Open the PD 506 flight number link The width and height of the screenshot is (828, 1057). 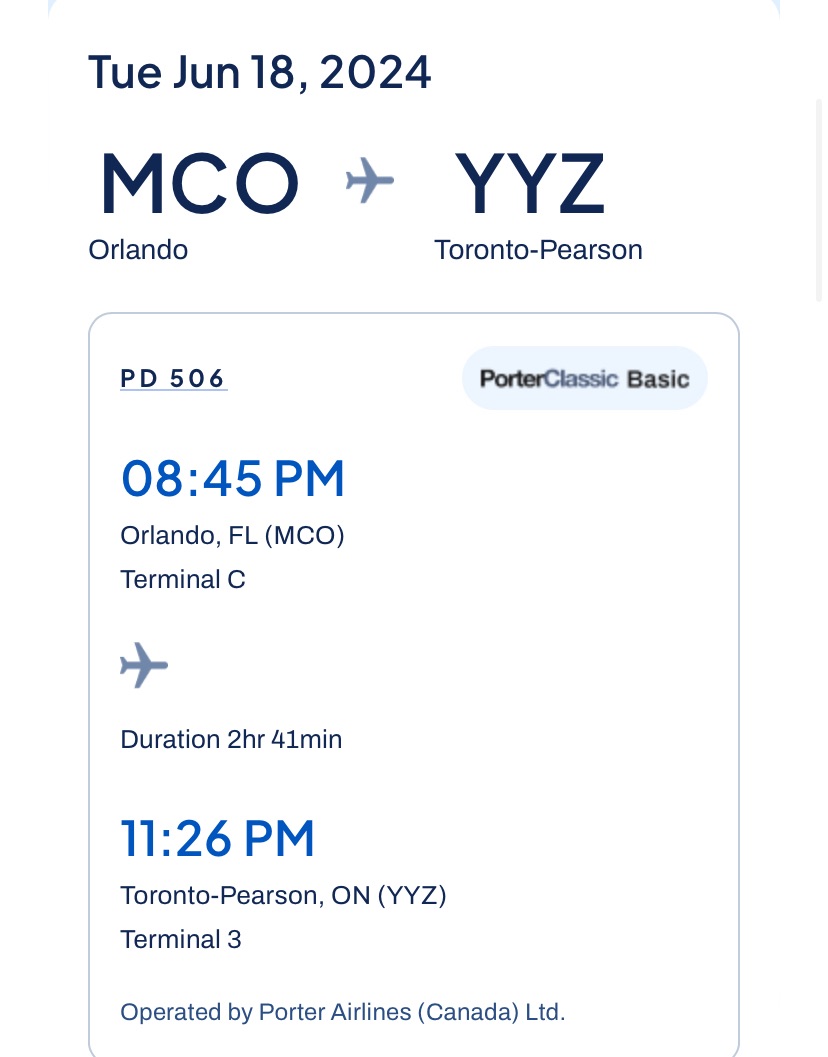tap(173, 378)
